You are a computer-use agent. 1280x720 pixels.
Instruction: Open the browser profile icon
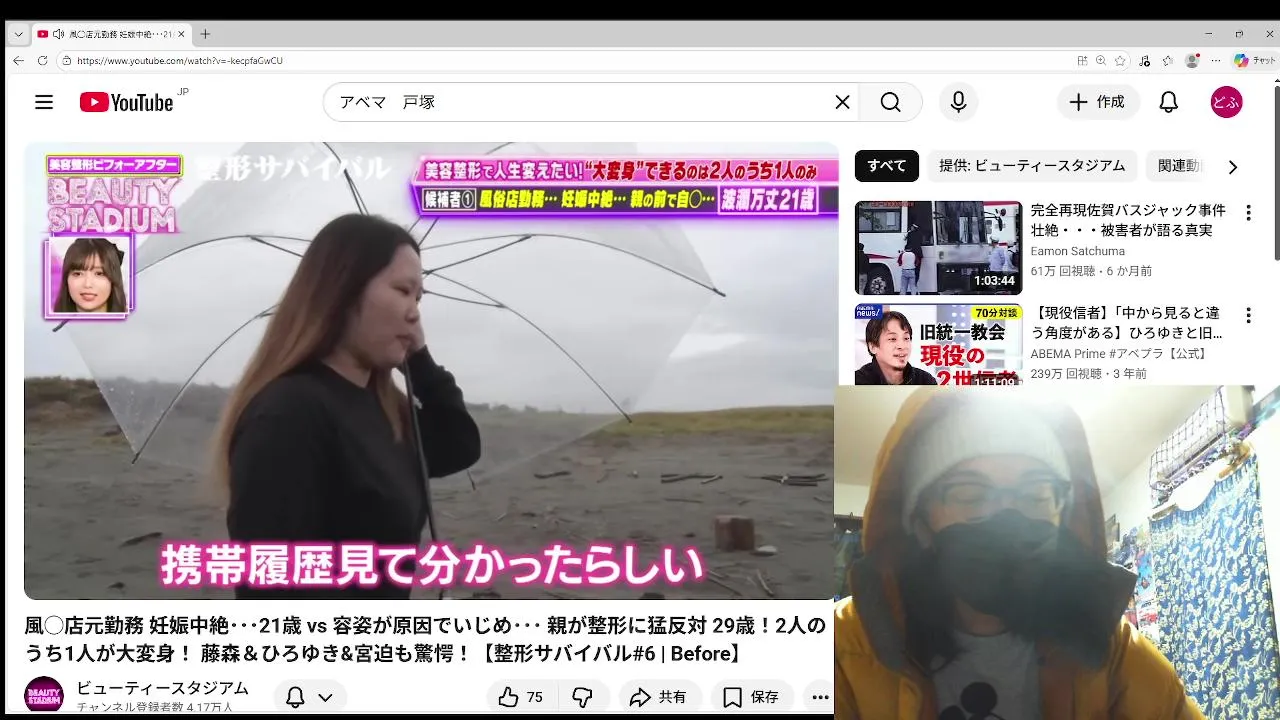tap(1191, 61)
